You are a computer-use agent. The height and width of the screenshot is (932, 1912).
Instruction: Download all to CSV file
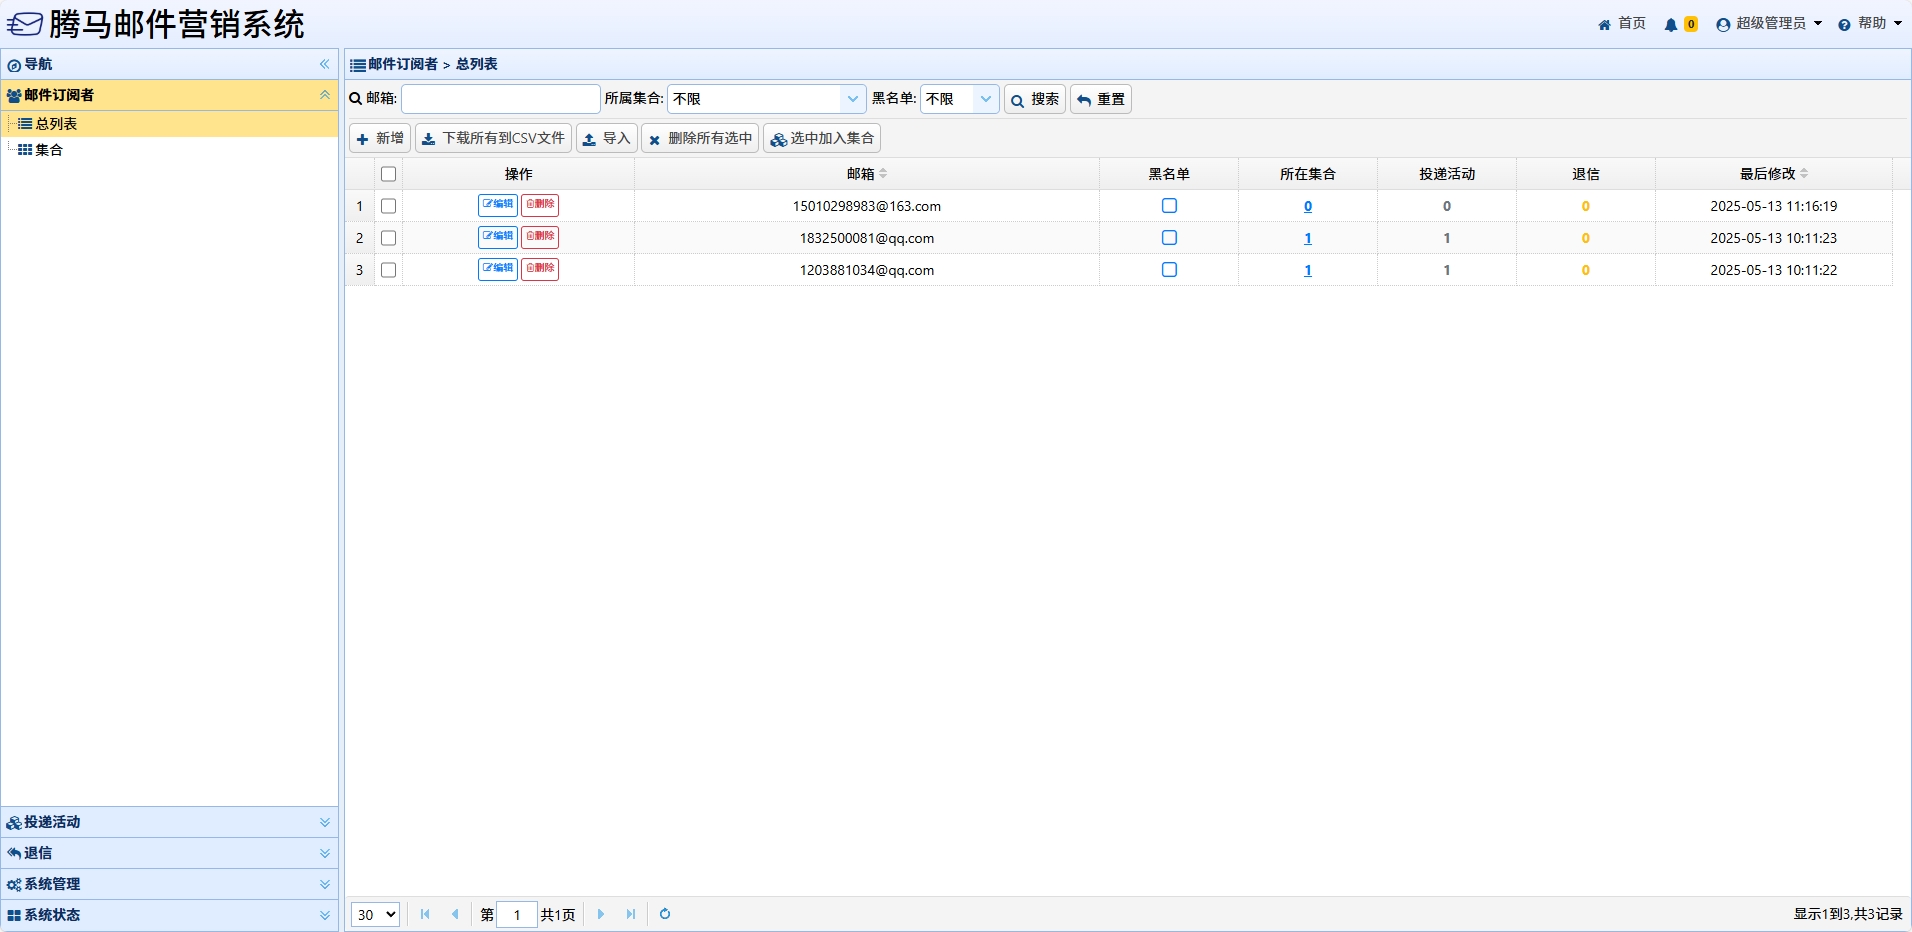(x=493, y=138)
